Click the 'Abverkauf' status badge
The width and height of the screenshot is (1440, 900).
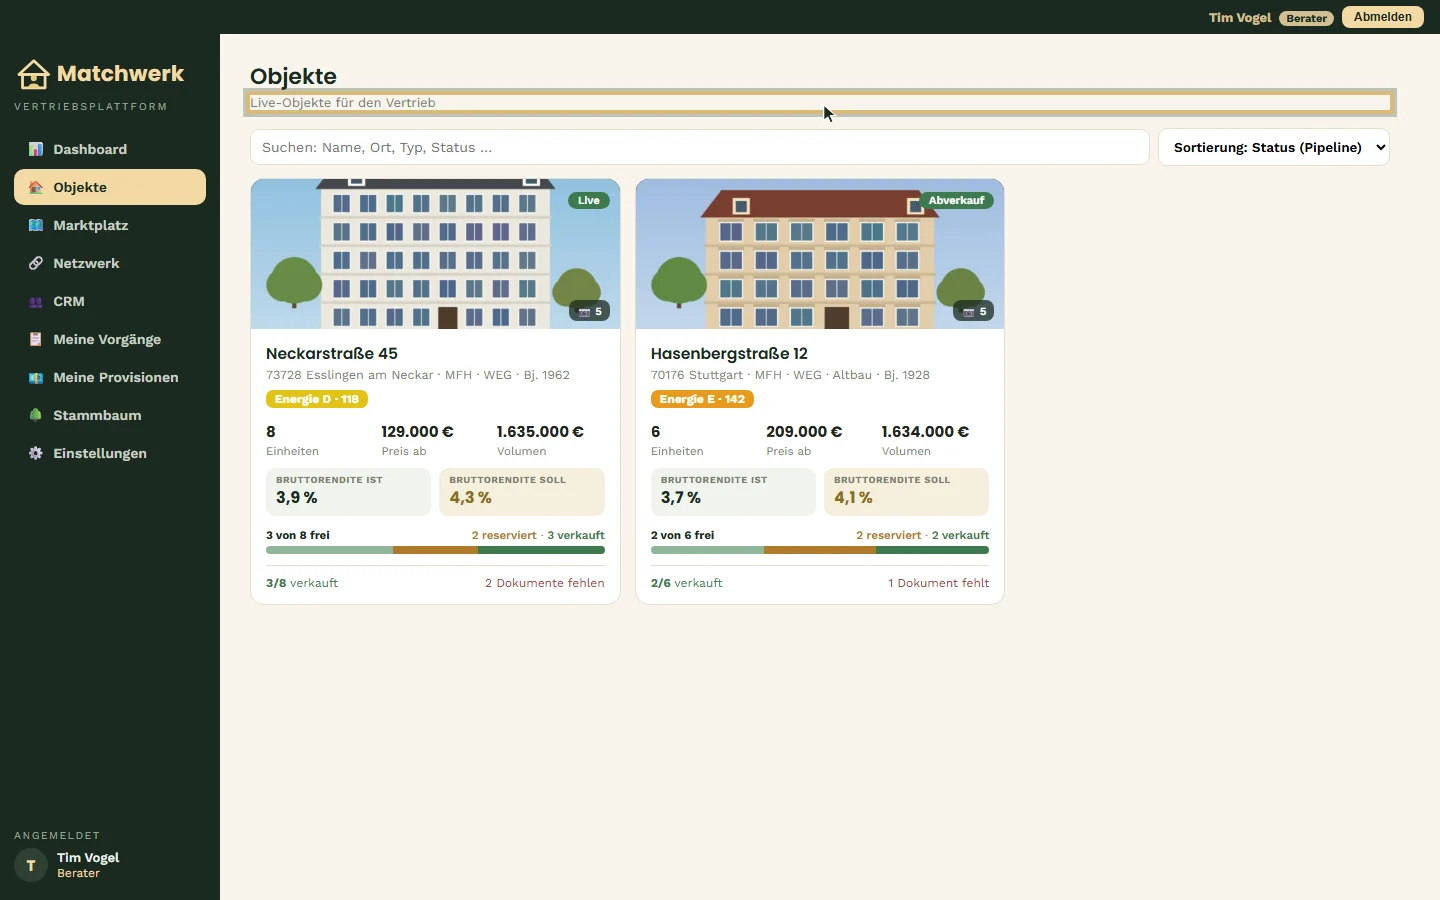coord(956,200)
